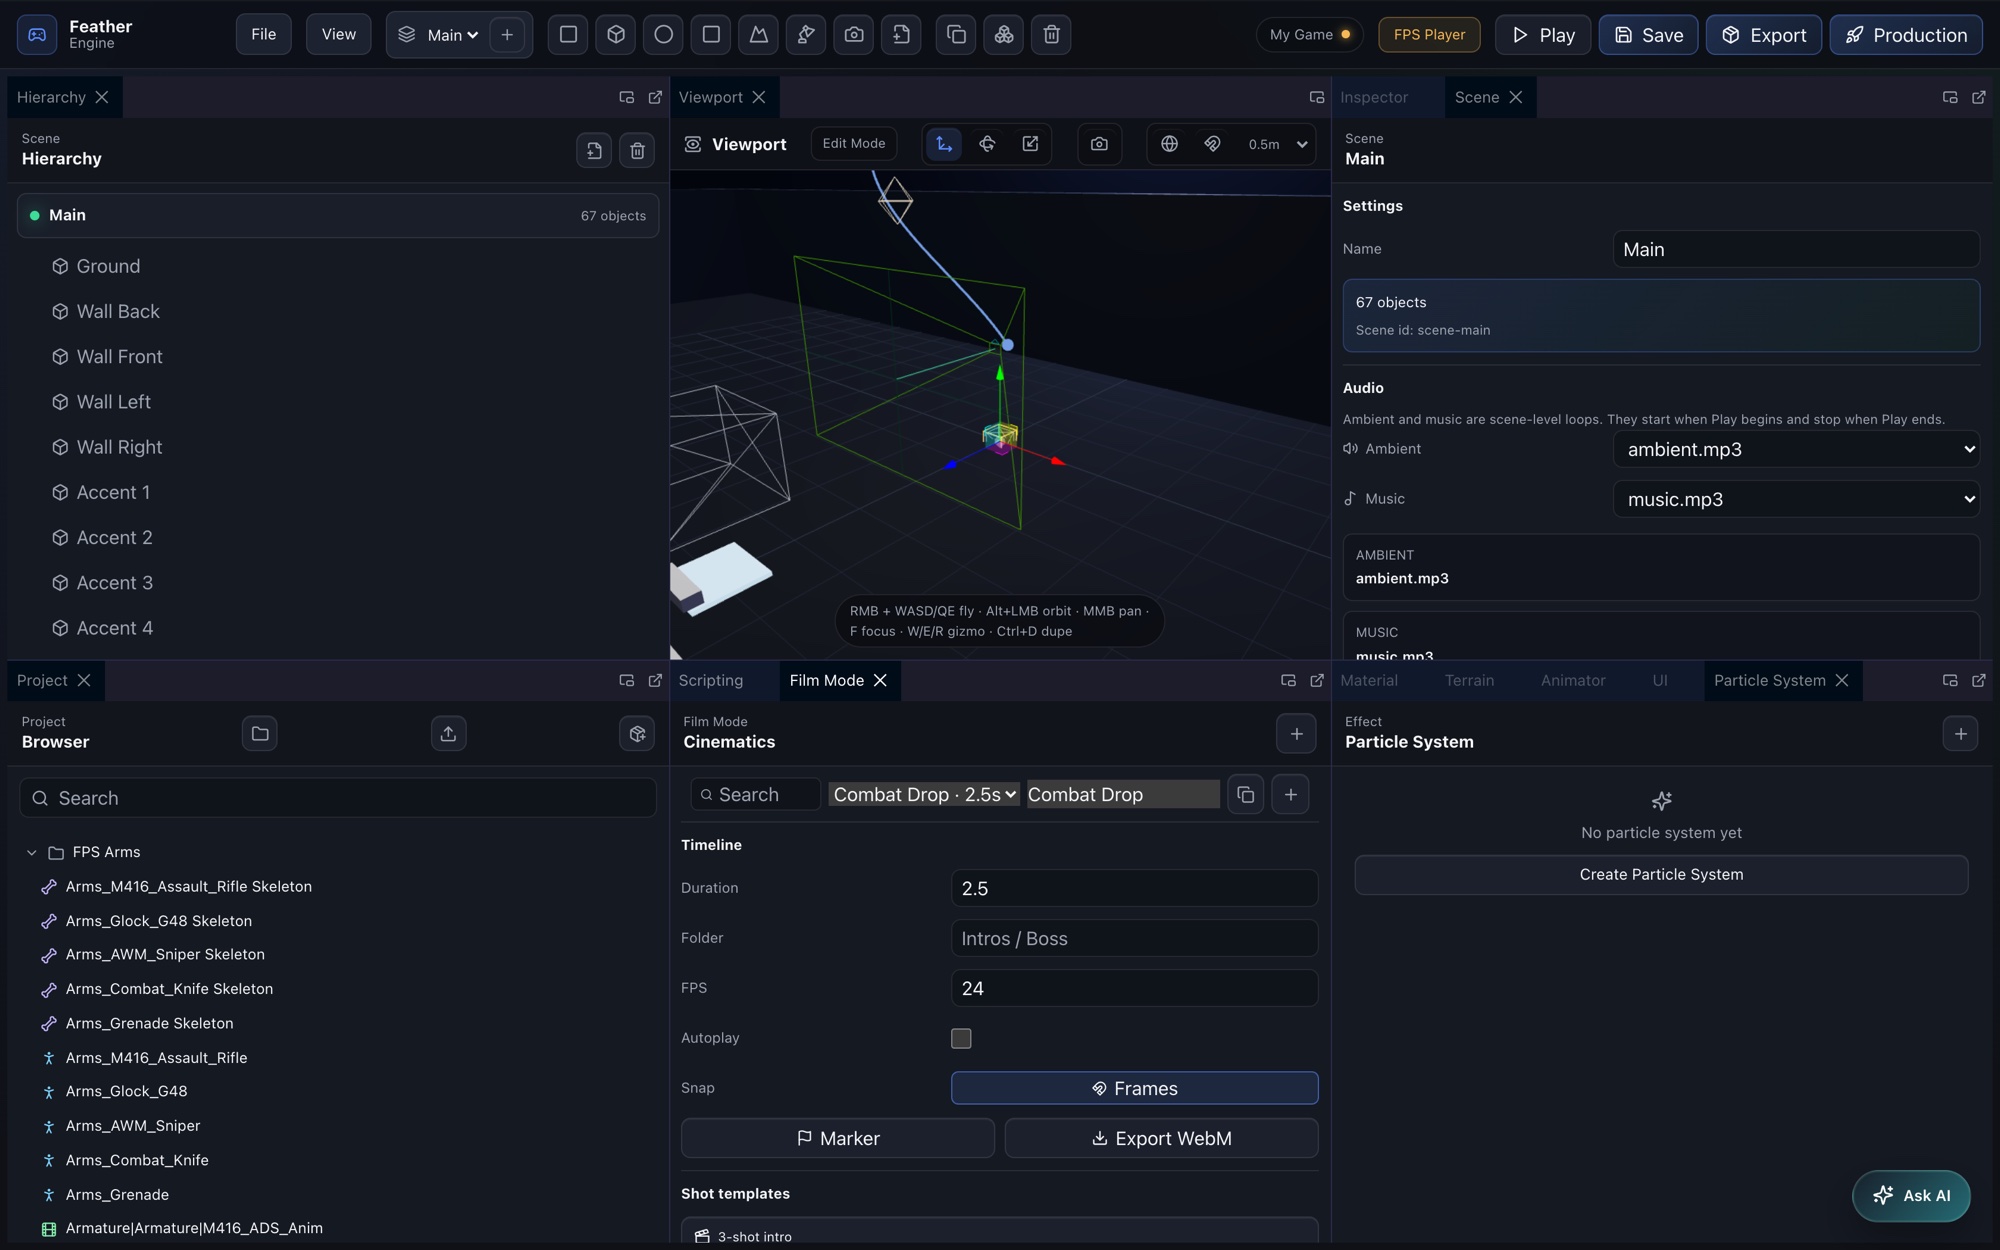
Task: Switch to the Inspector tab
Action: pyautogui.click(x=1374, y=97)
